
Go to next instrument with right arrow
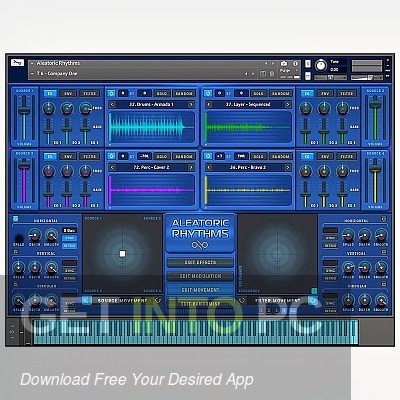(273, 63)
